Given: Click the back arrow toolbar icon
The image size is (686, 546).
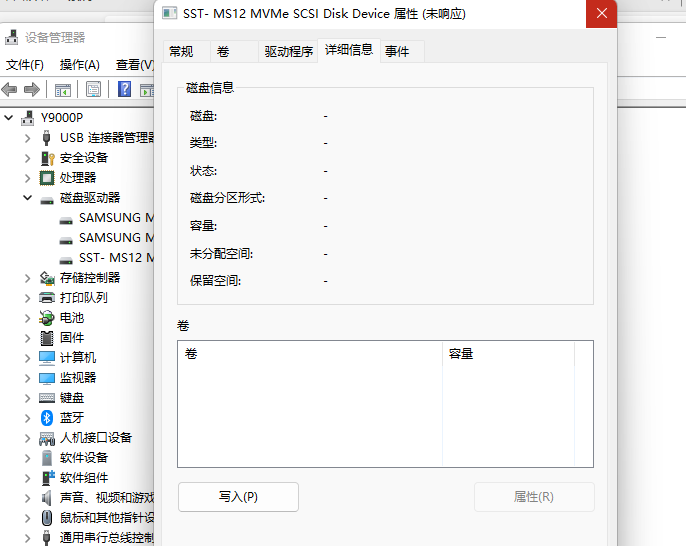Looking at the screenshot, I should [x=10, y=89].
